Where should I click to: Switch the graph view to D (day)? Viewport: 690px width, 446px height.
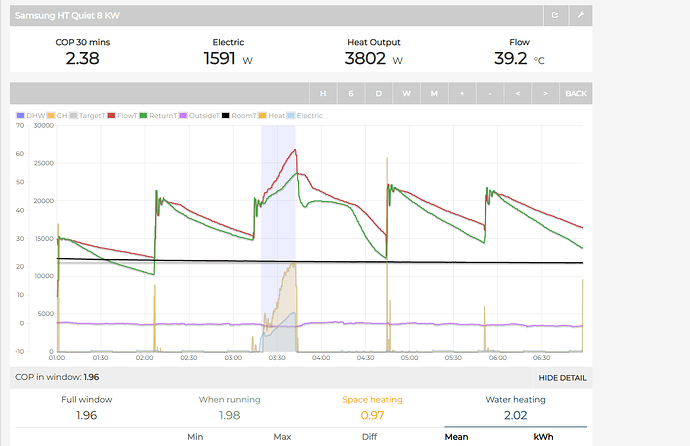point(378,93)
